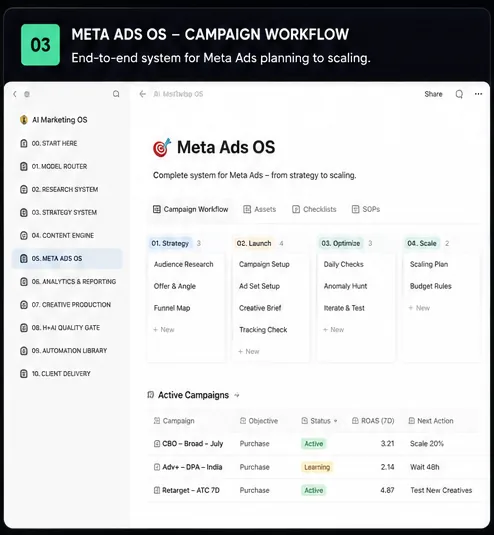Click the Retarget – ATC 7D page icon
This screenshot has height=535, width=494.
(x=157, y=490)
